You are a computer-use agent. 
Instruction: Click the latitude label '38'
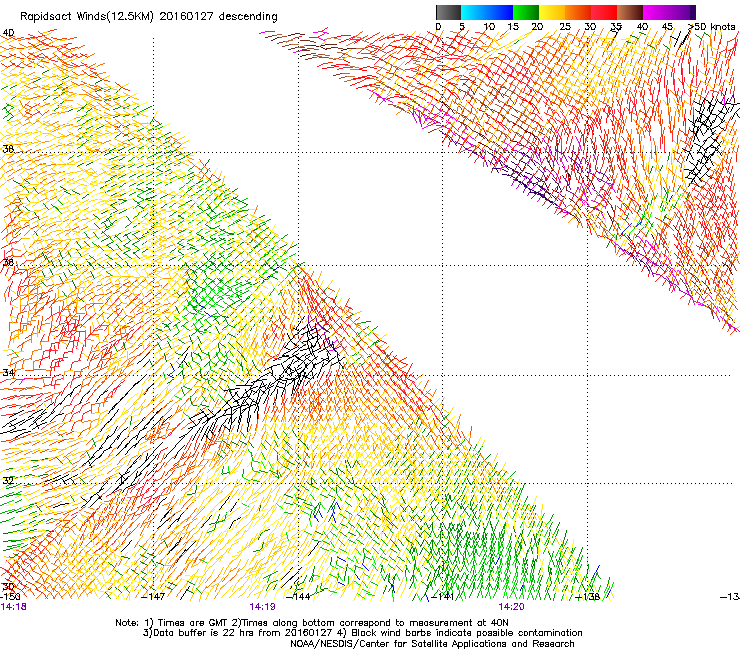[x=8, y=149]
